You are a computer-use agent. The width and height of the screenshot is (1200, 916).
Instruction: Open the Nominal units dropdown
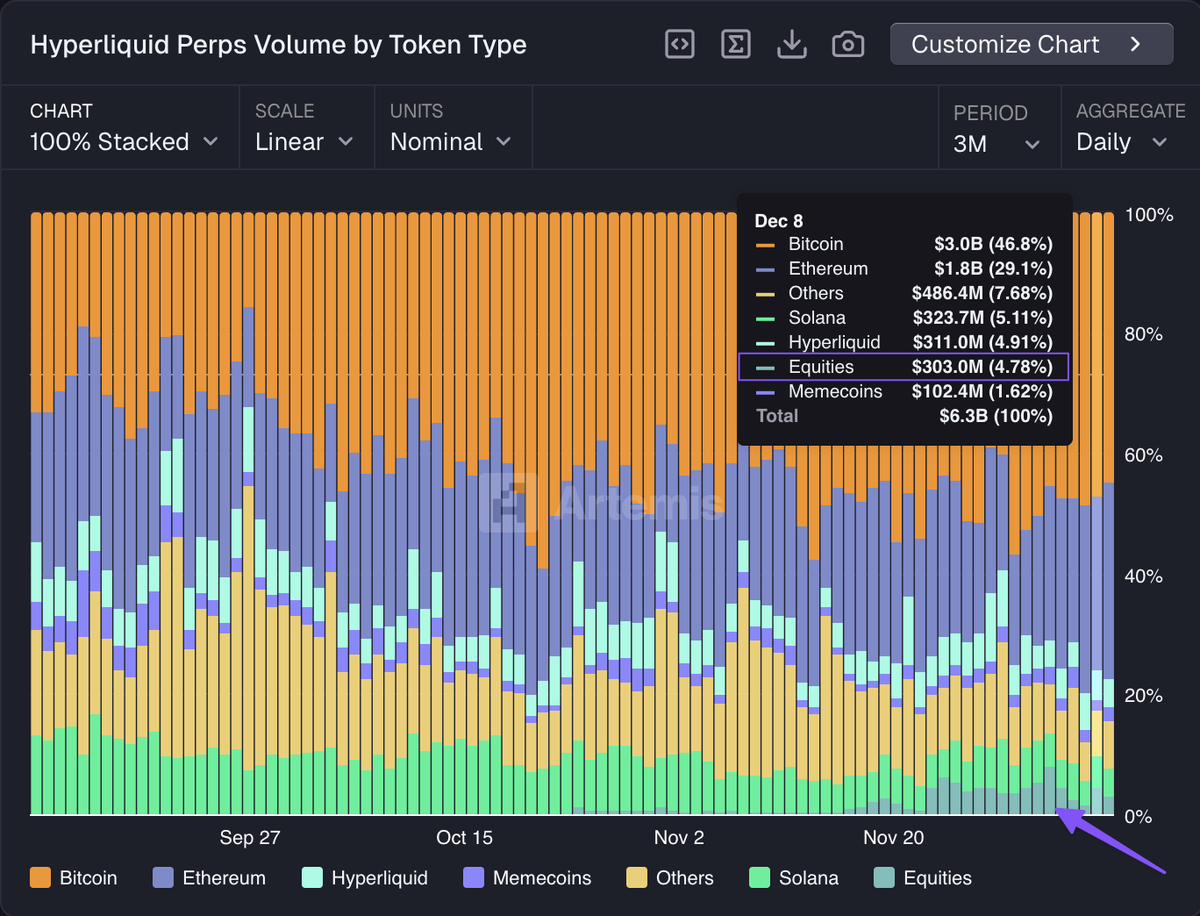(451, 142)
